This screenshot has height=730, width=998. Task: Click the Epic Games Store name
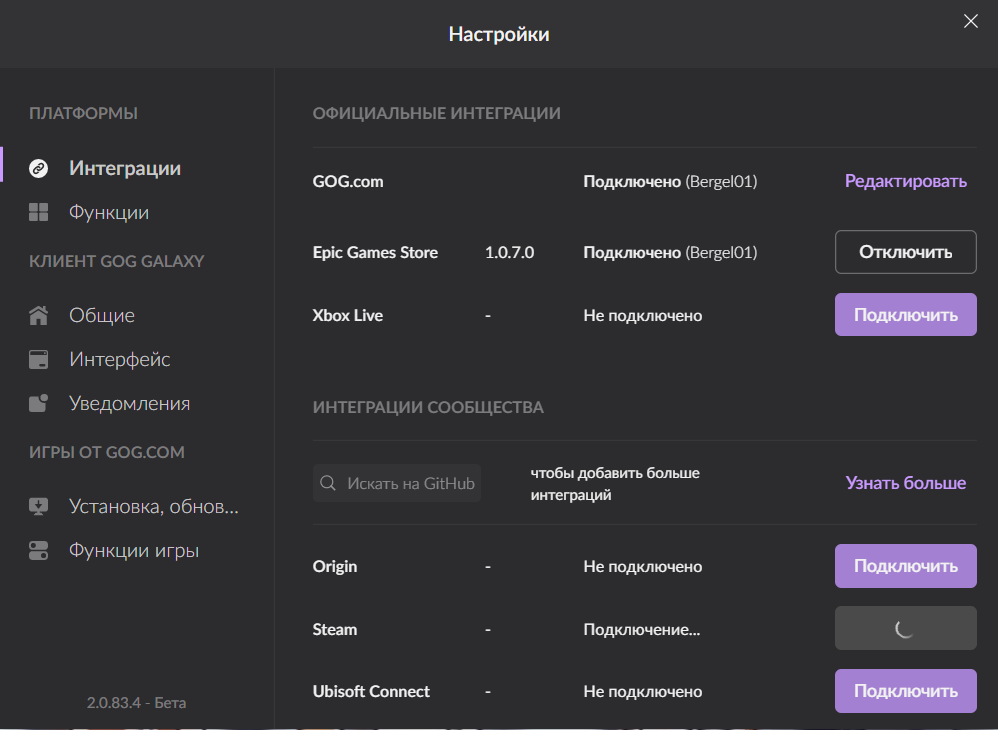click(x=375, y=253)
